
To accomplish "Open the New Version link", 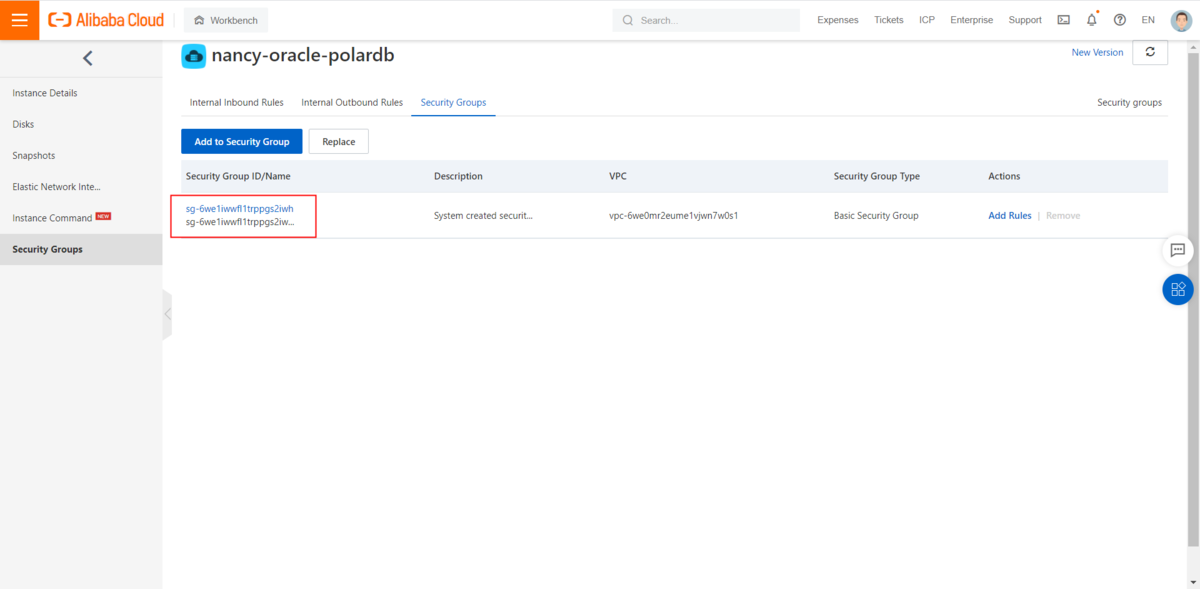I will 1097,52.
